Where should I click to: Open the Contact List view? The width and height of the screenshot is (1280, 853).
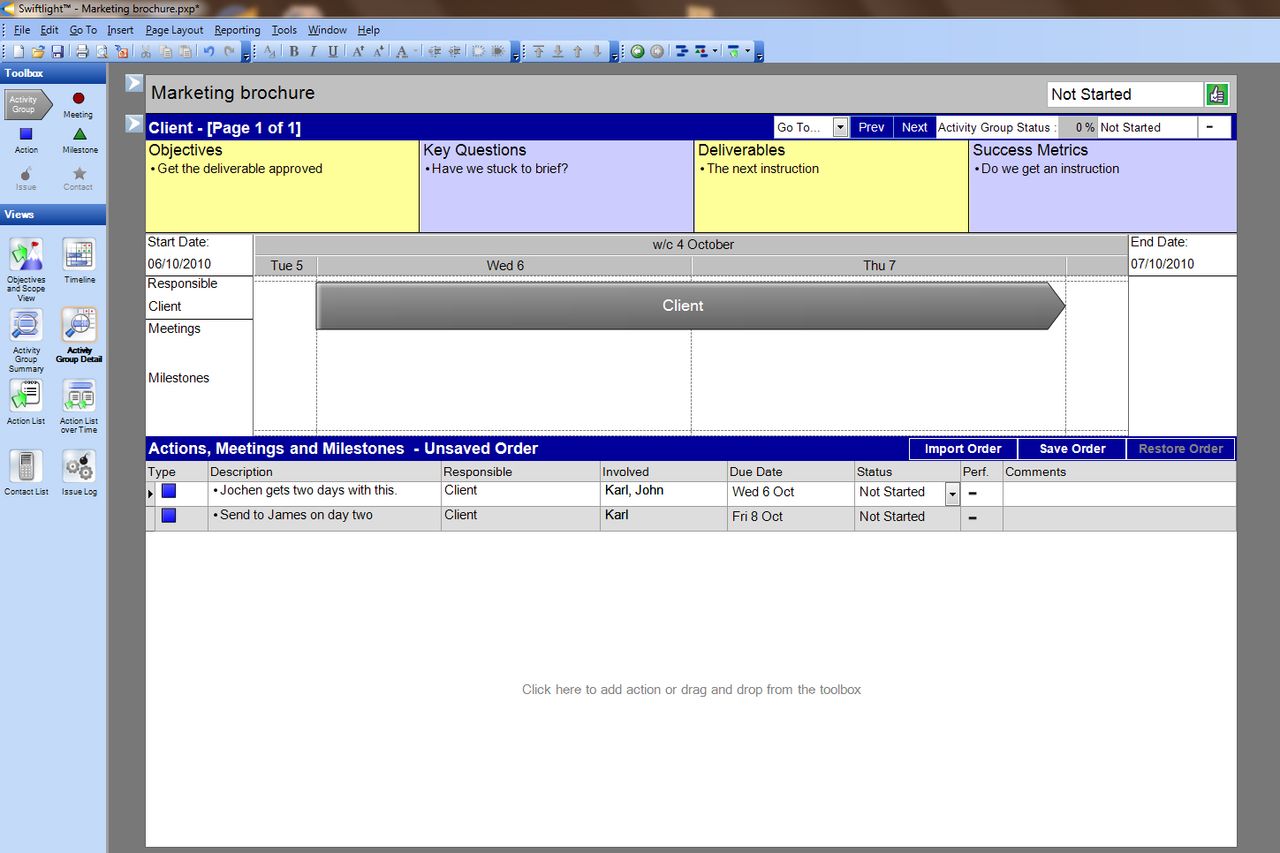click(x=26, y=472)
